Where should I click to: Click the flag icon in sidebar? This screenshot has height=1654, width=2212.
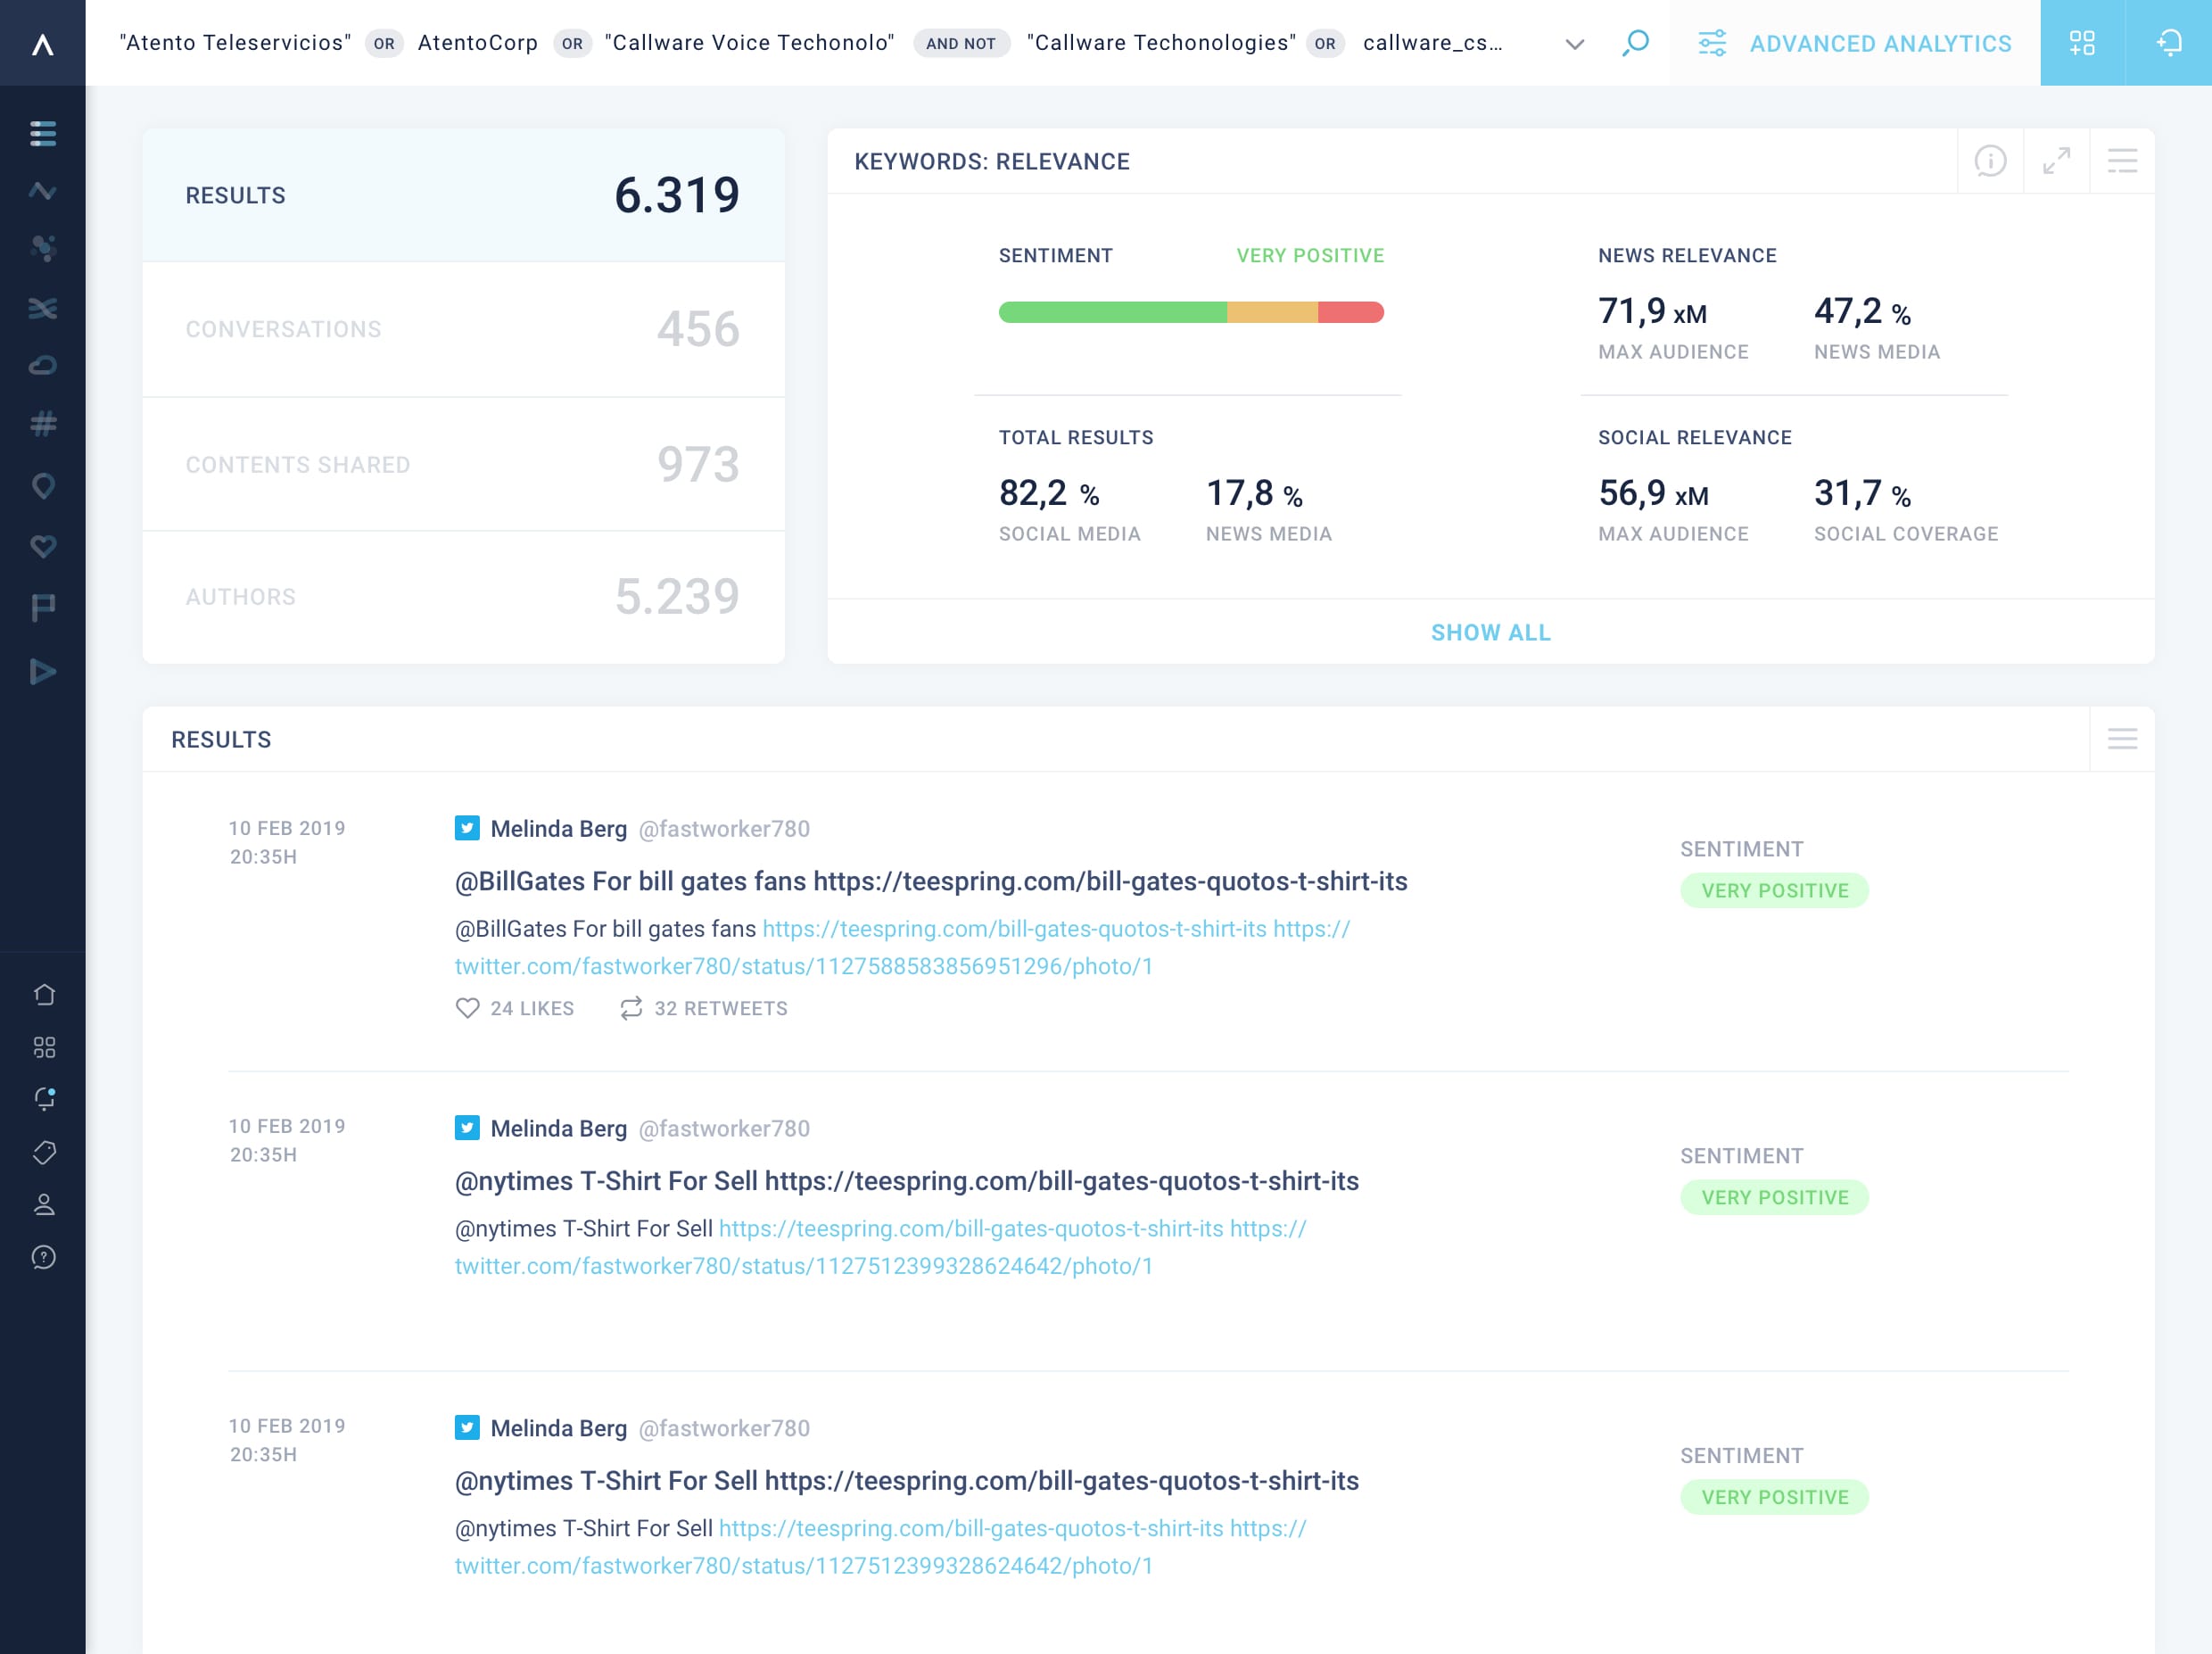click(x=43, y=607)
